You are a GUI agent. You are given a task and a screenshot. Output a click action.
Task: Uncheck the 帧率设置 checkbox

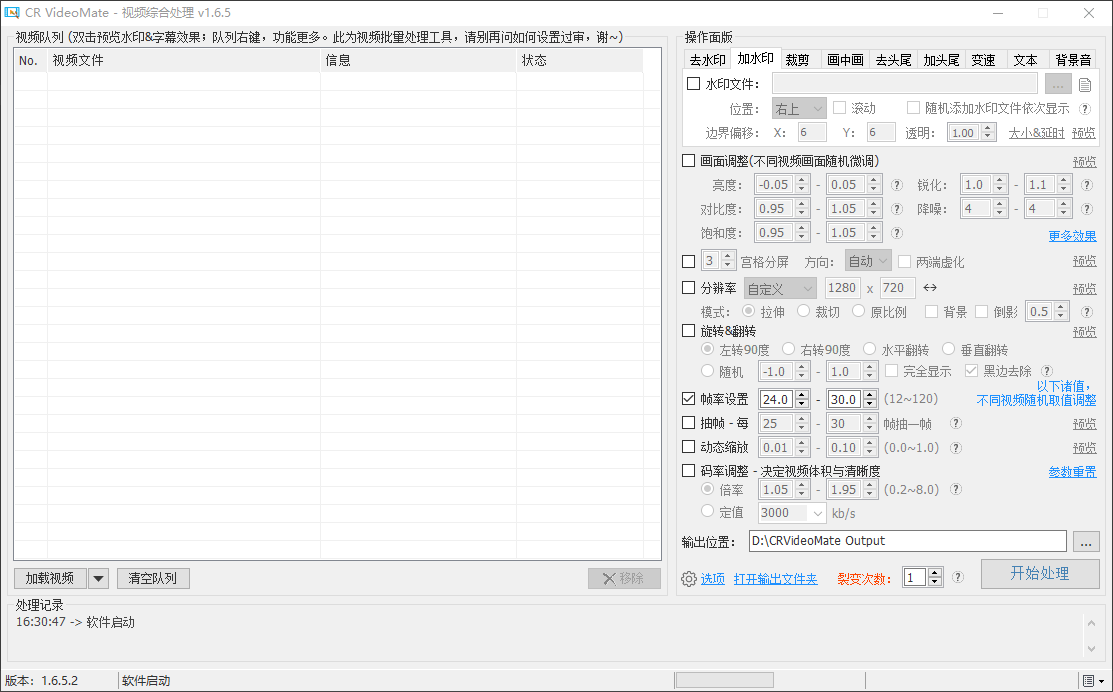688,399
